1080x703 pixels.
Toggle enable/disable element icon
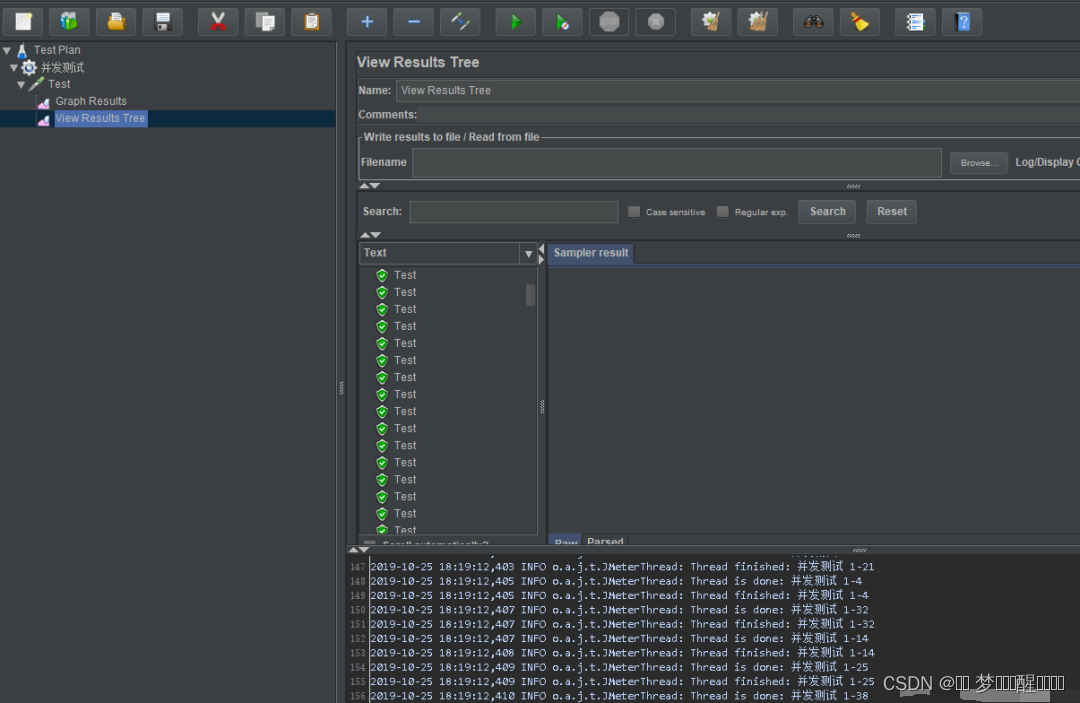point(460,22)
